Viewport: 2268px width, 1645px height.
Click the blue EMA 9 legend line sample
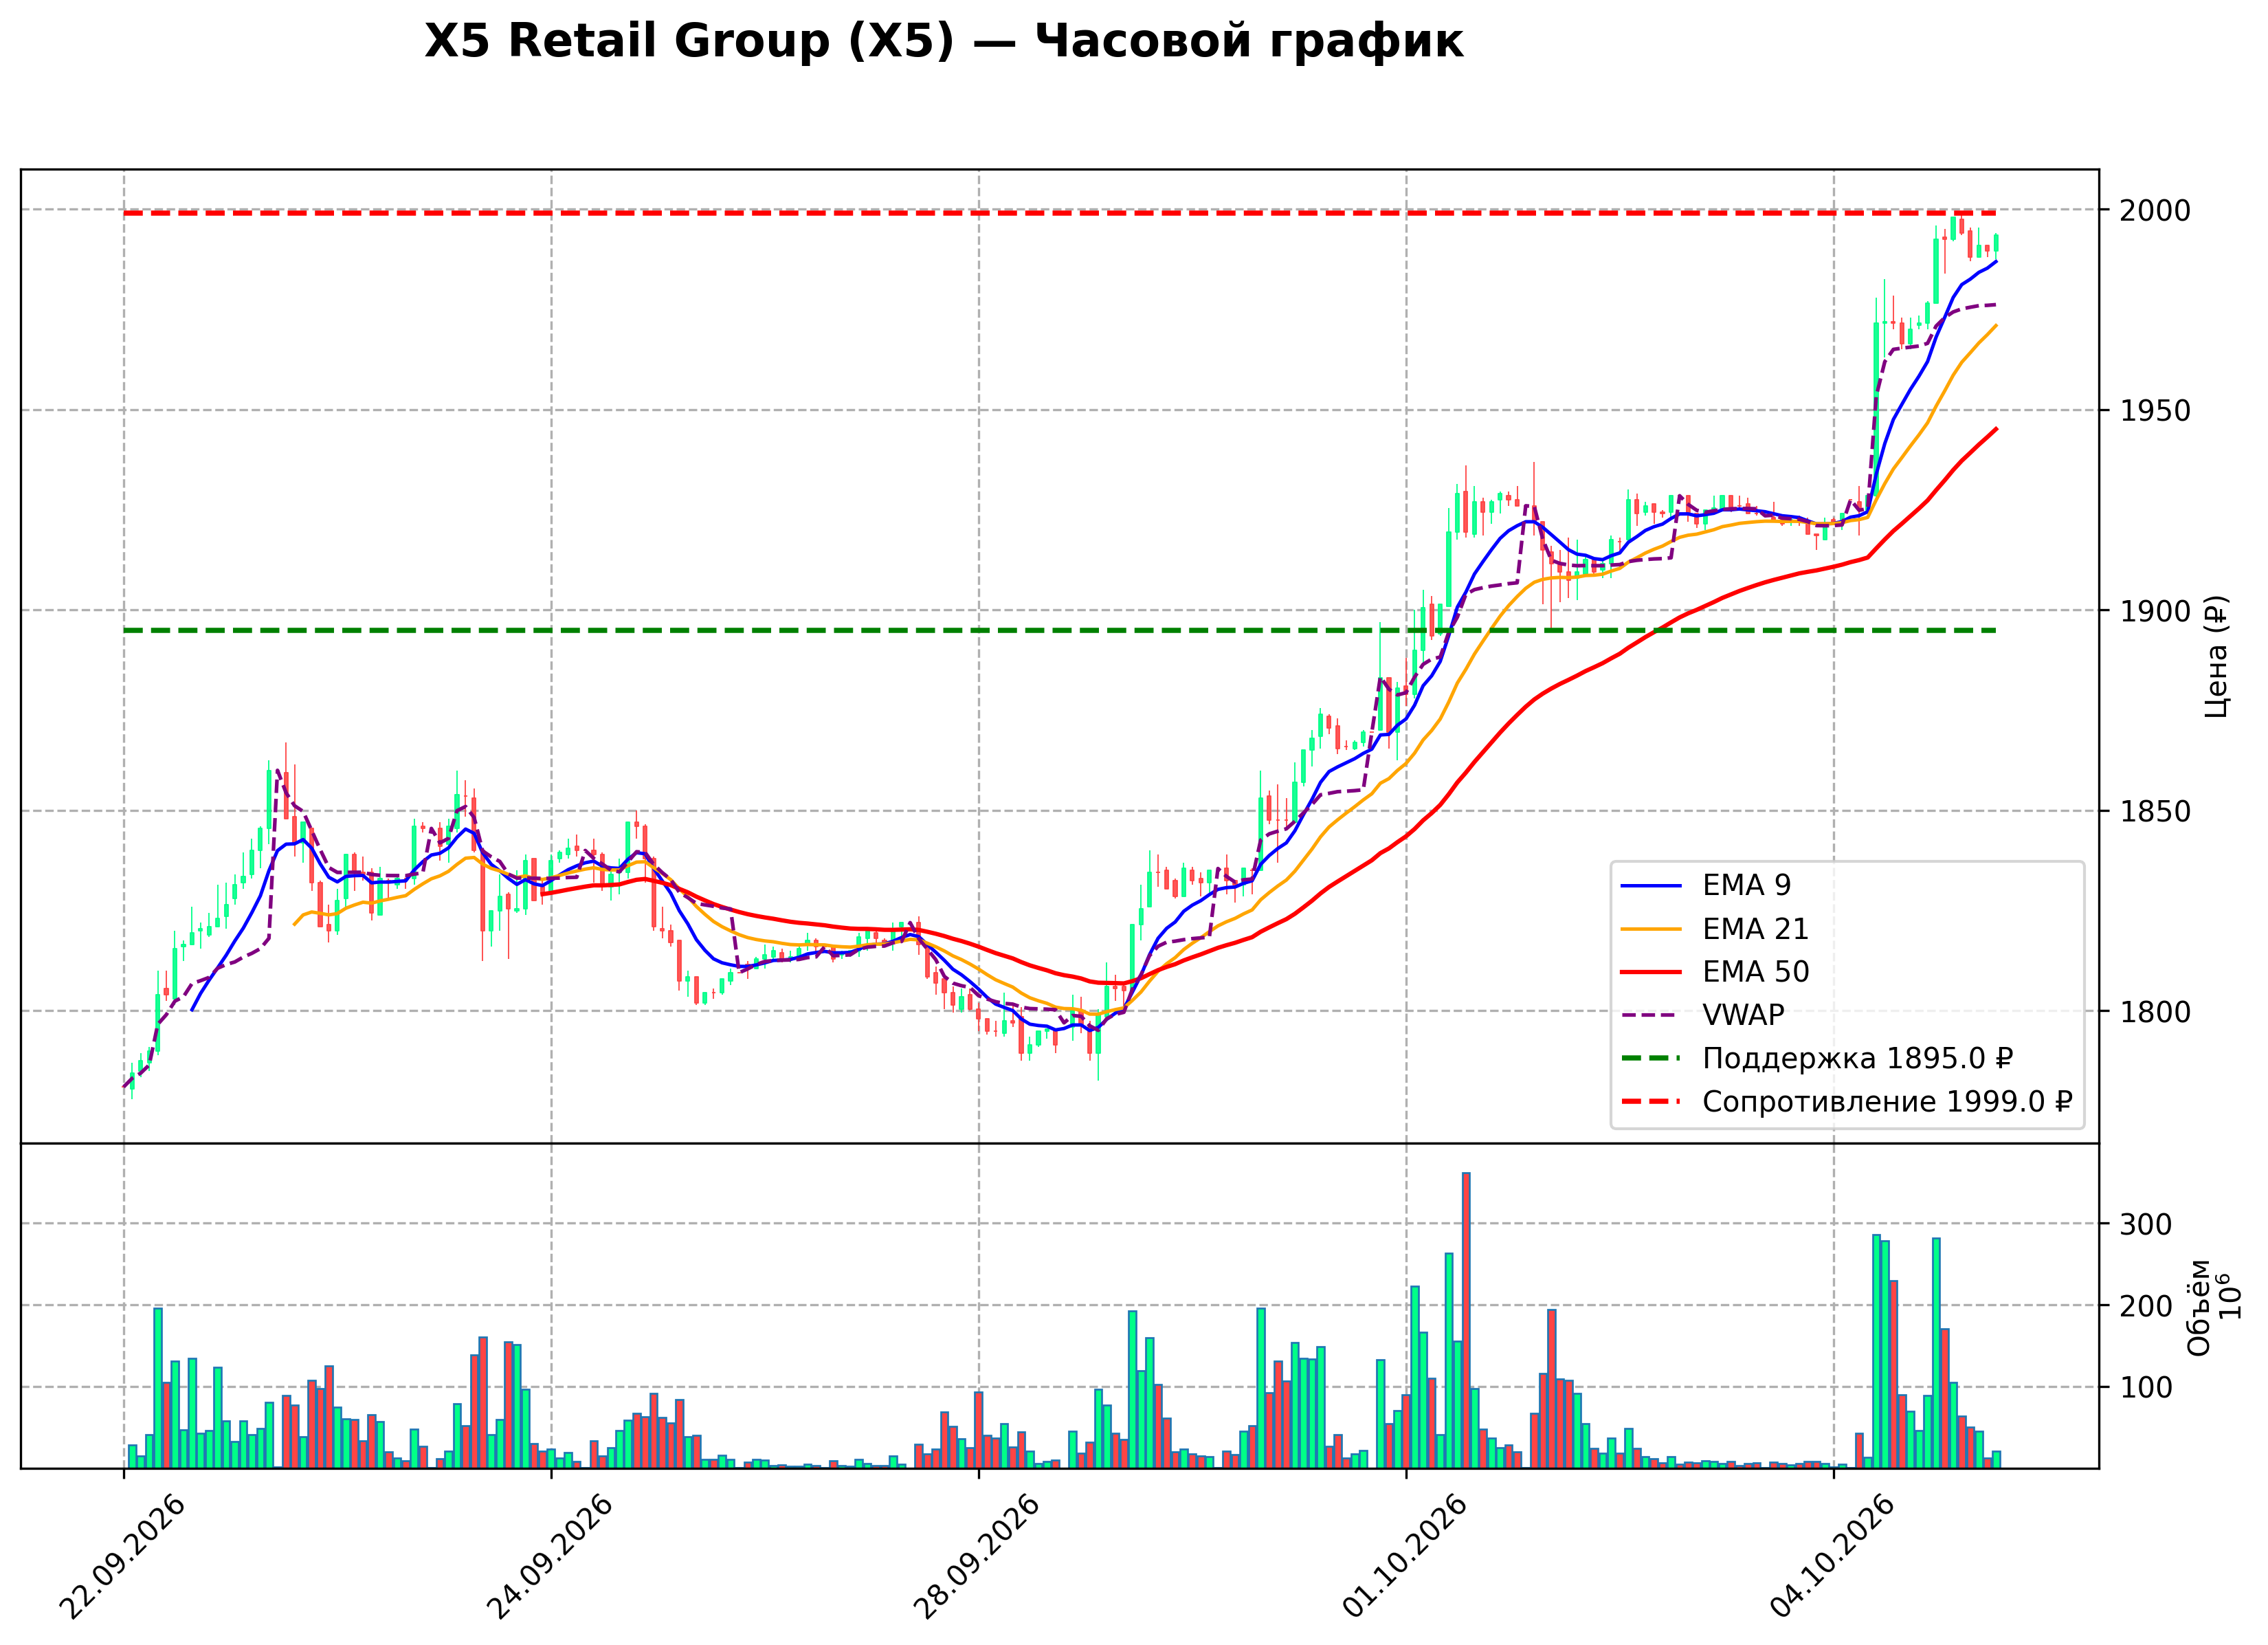pyautogui.click(x=1651, y=885)
